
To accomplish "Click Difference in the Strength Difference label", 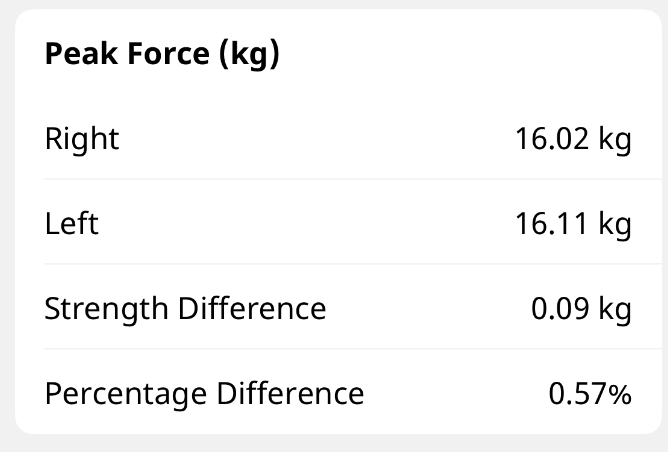I will click(252, 308).
